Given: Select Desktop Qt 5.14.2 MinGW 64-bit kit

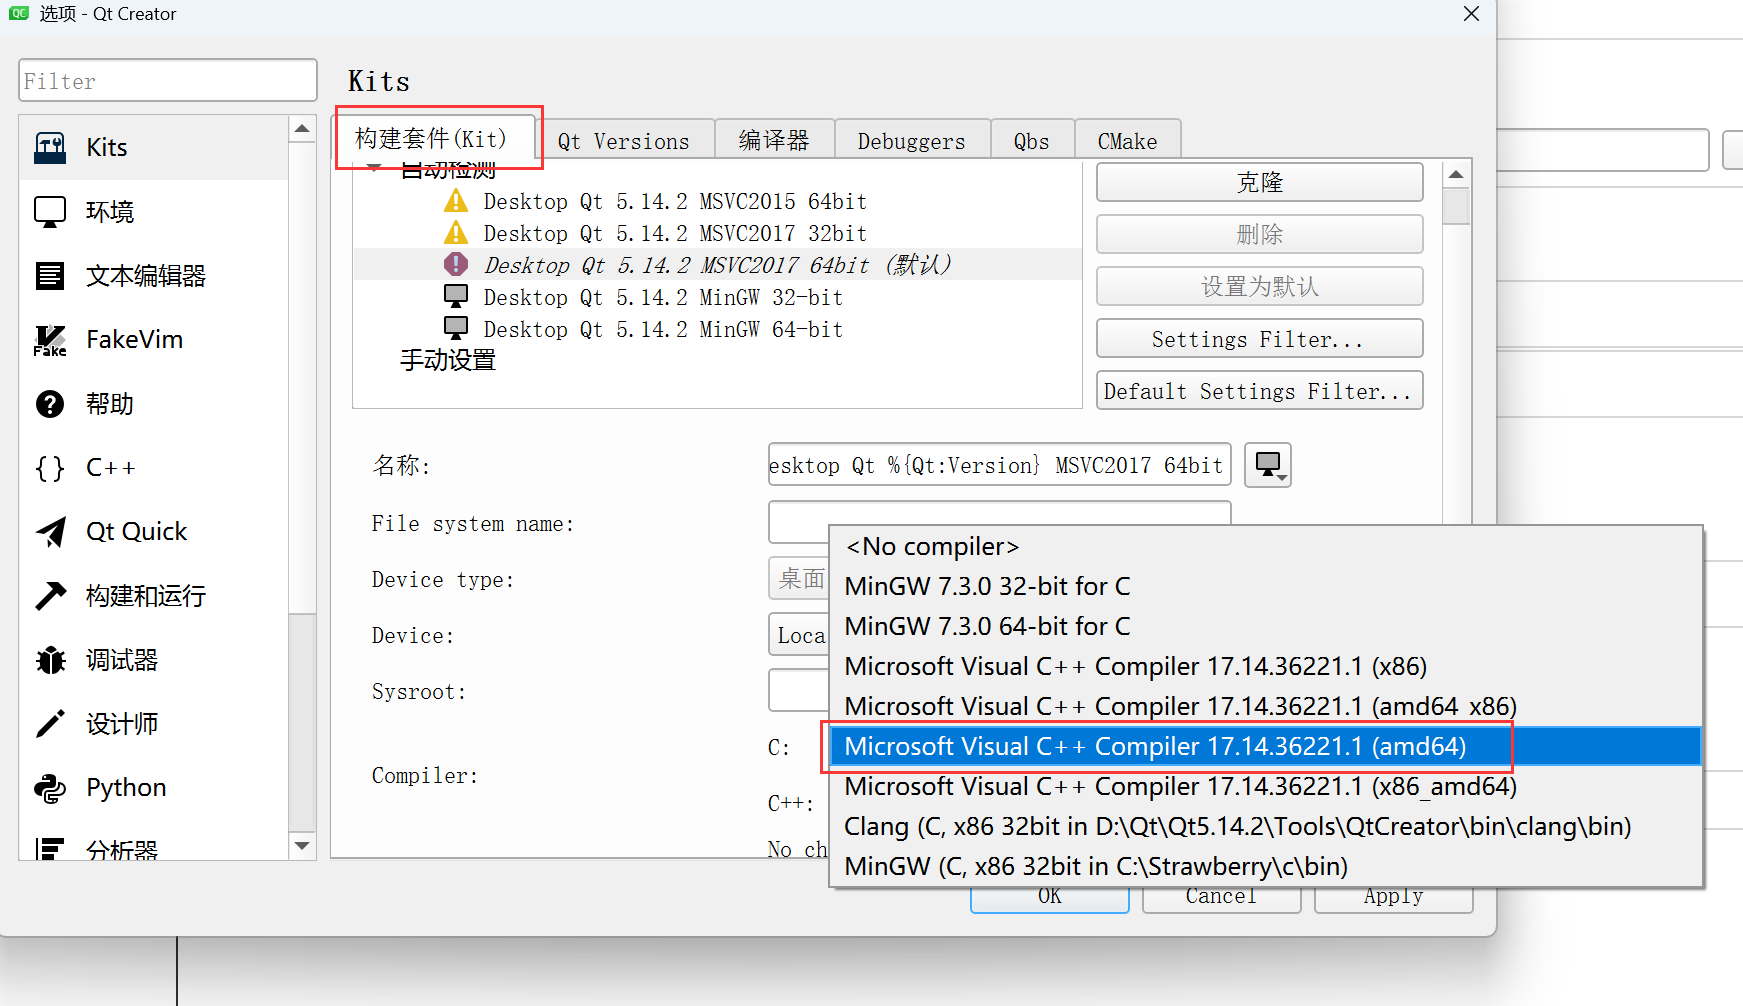Looking at the screenshot, I should pos(663,329).
